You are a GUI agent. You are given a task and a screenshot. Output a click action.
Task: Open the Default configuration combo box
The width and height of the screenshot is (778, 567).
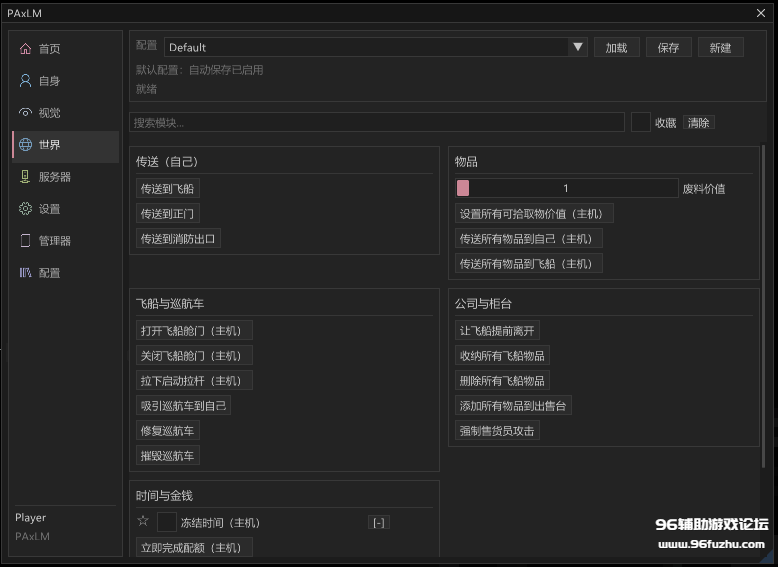click(x=376, y=47)
